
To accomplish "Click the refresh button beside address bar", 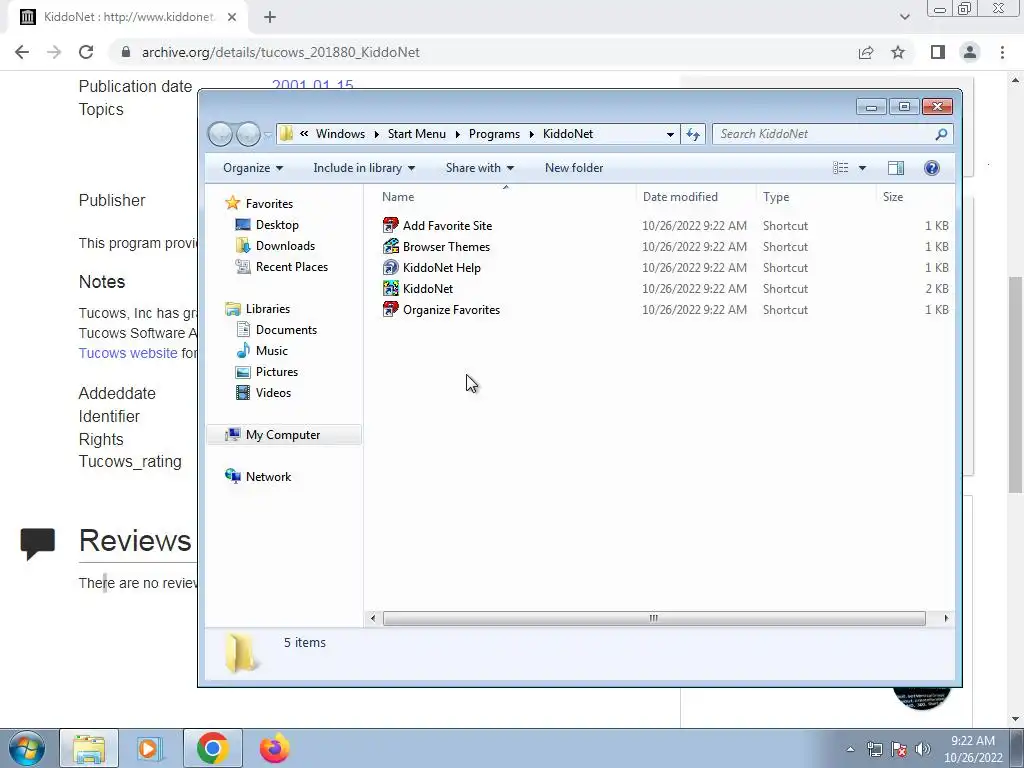I will (693, 134).
